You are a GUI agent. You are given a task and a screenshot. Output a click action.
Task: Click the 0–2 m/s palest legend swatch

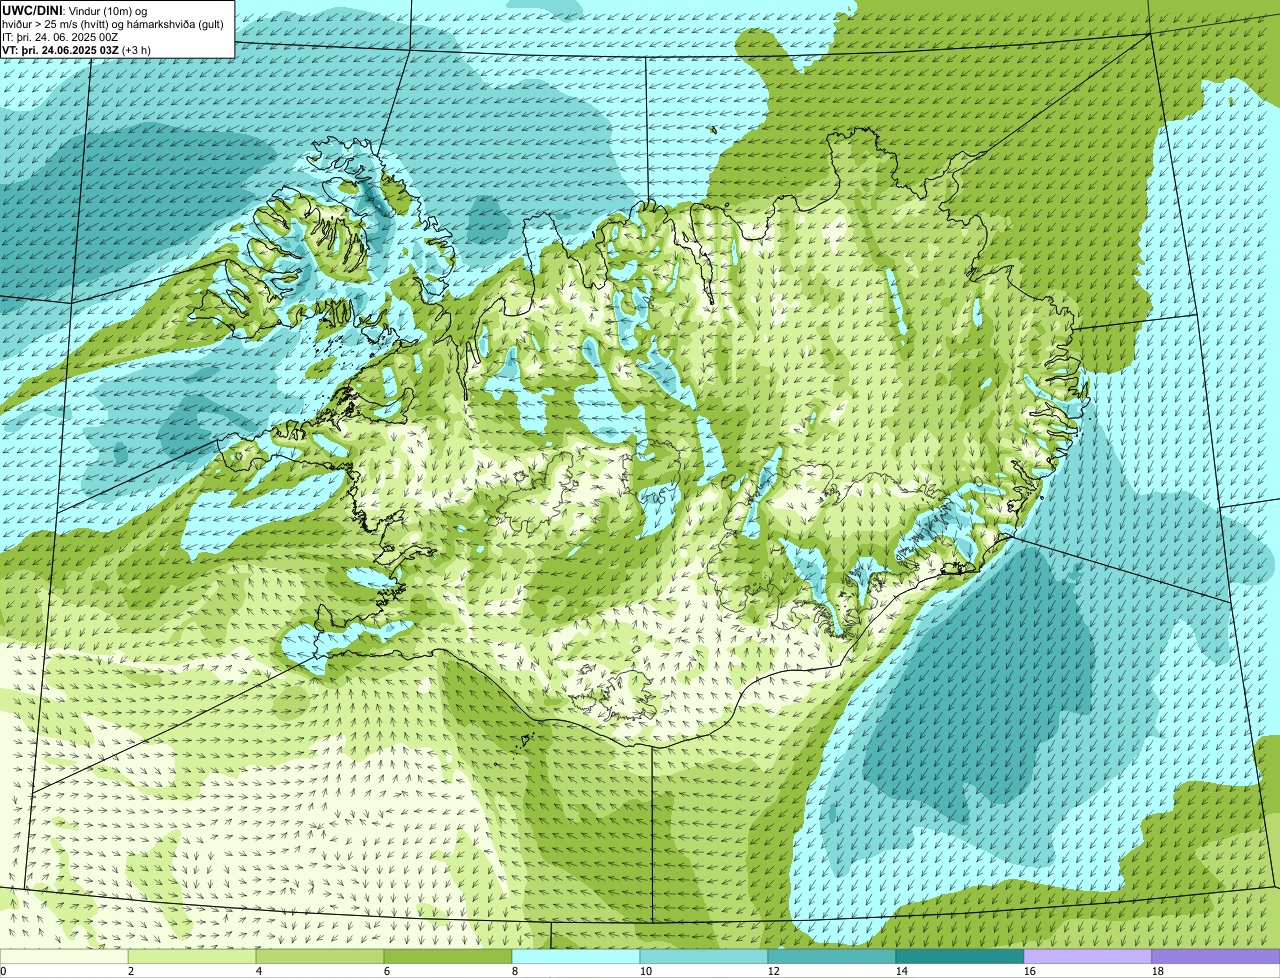pos(64,957)
